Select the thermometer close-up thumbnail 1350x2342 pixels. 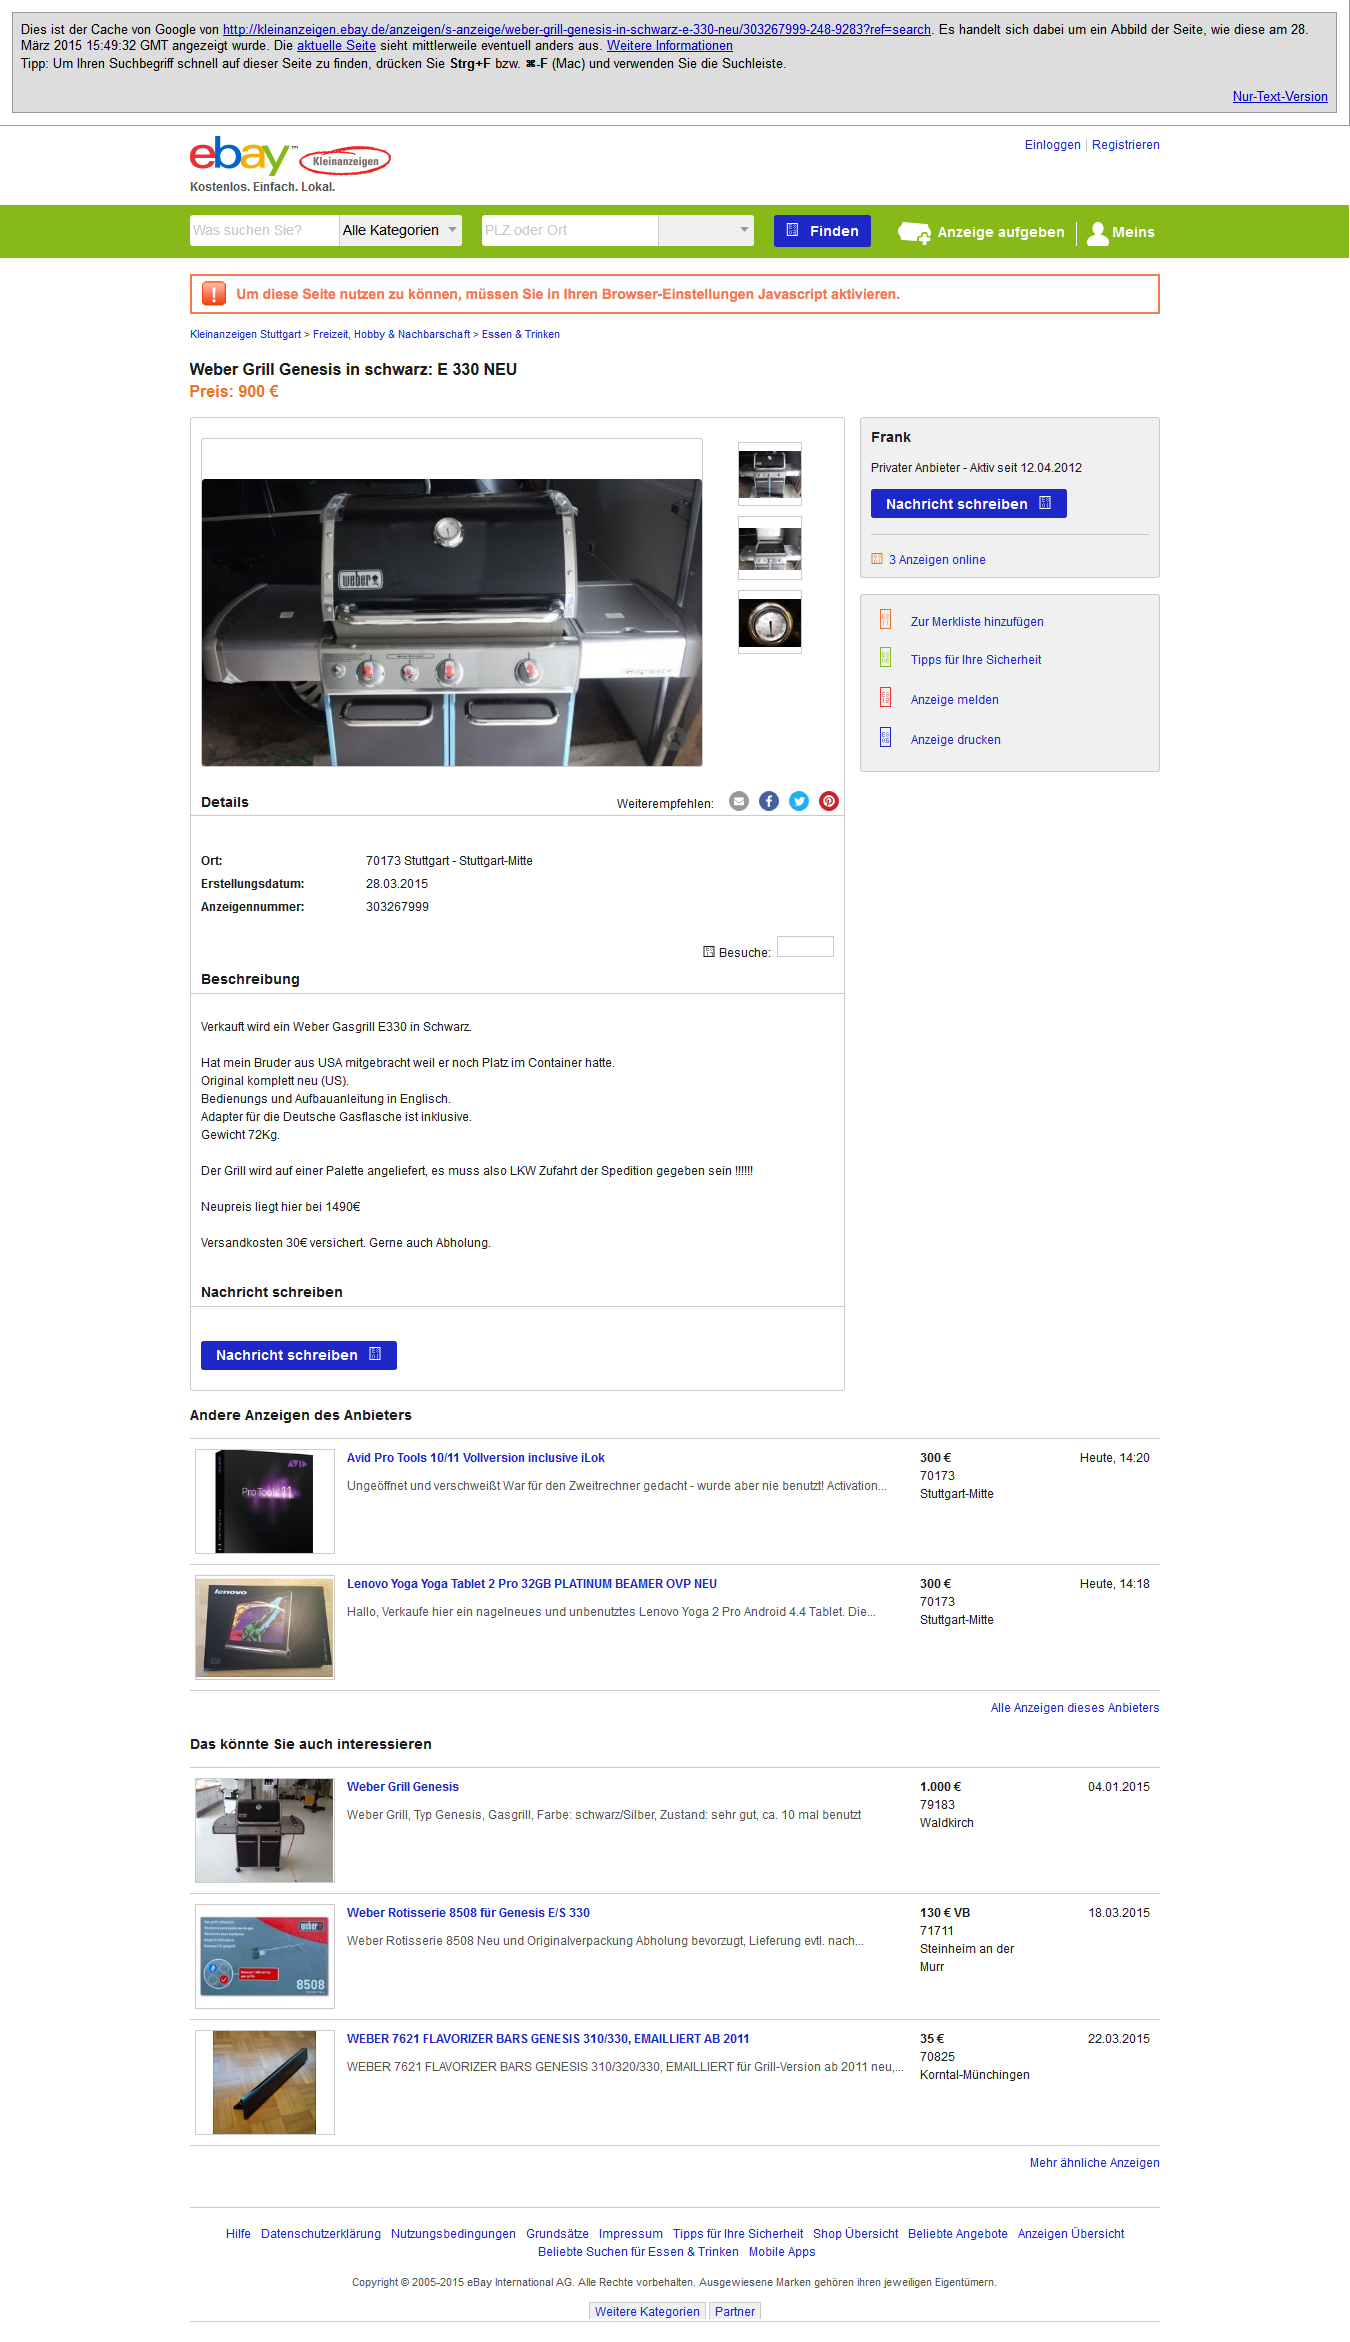pyautogui.click(x=770, y=622)
